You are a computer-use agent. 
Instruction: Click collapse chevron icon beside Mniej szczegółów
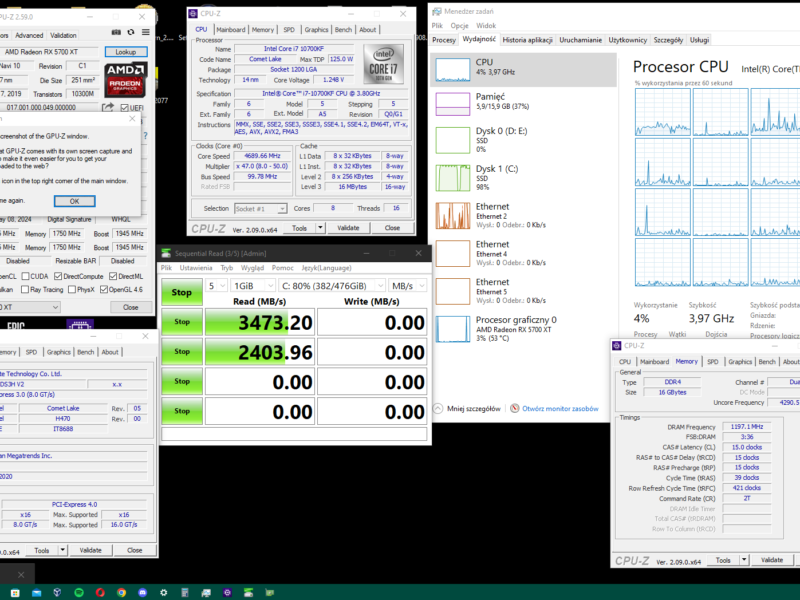(x=438, y=408)
